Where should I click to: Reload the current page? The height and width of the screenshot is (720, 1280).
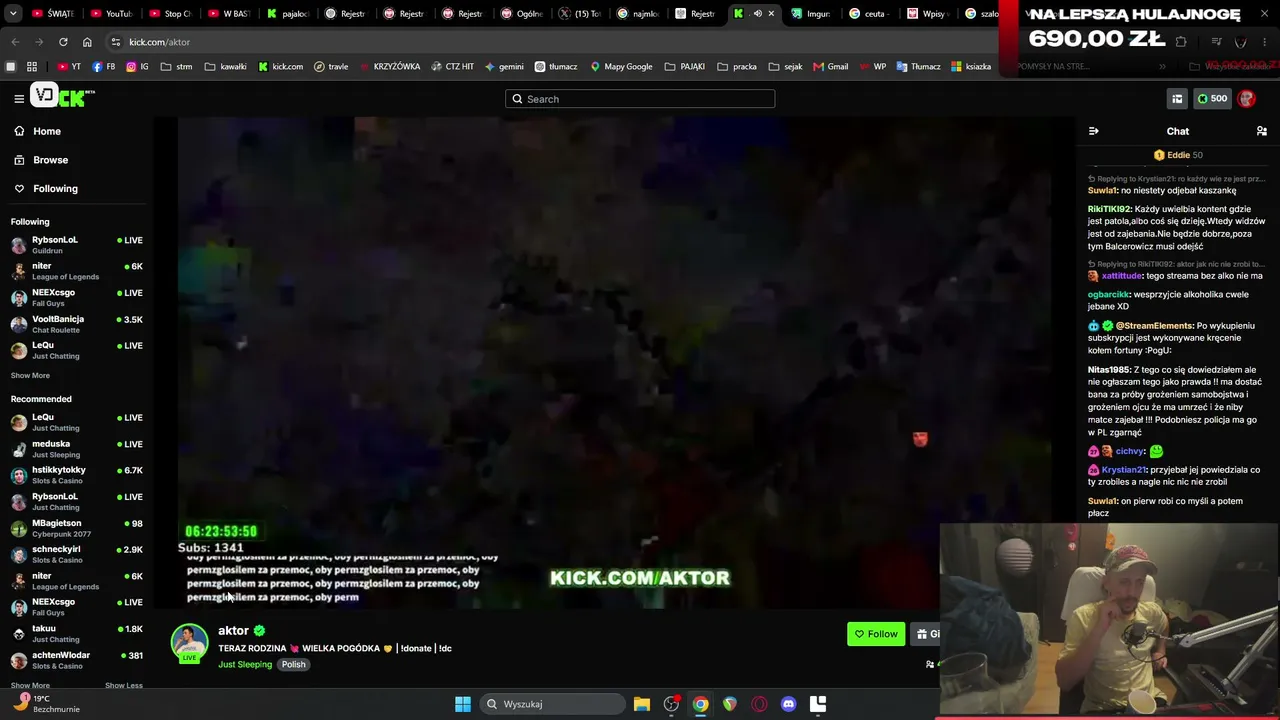(63, 42)
